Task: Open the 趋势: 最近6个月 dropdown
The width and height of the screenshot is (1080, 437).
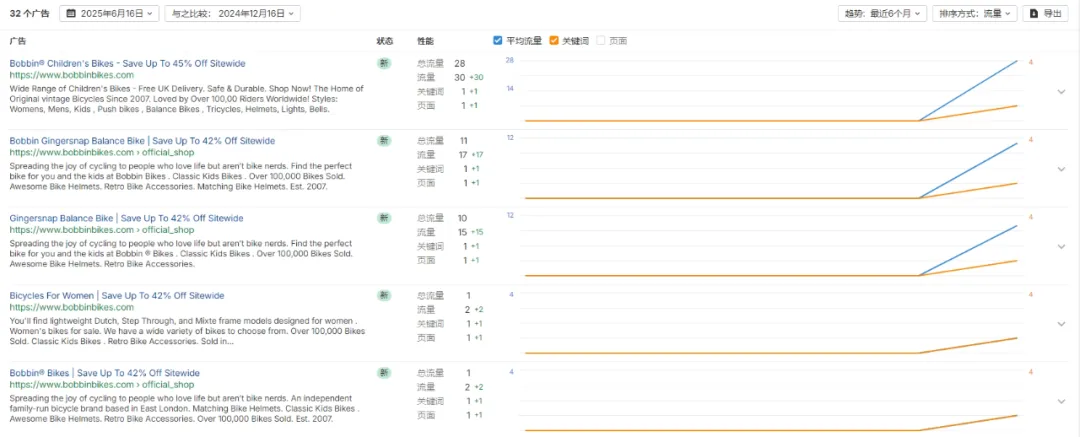Action: 882,13
